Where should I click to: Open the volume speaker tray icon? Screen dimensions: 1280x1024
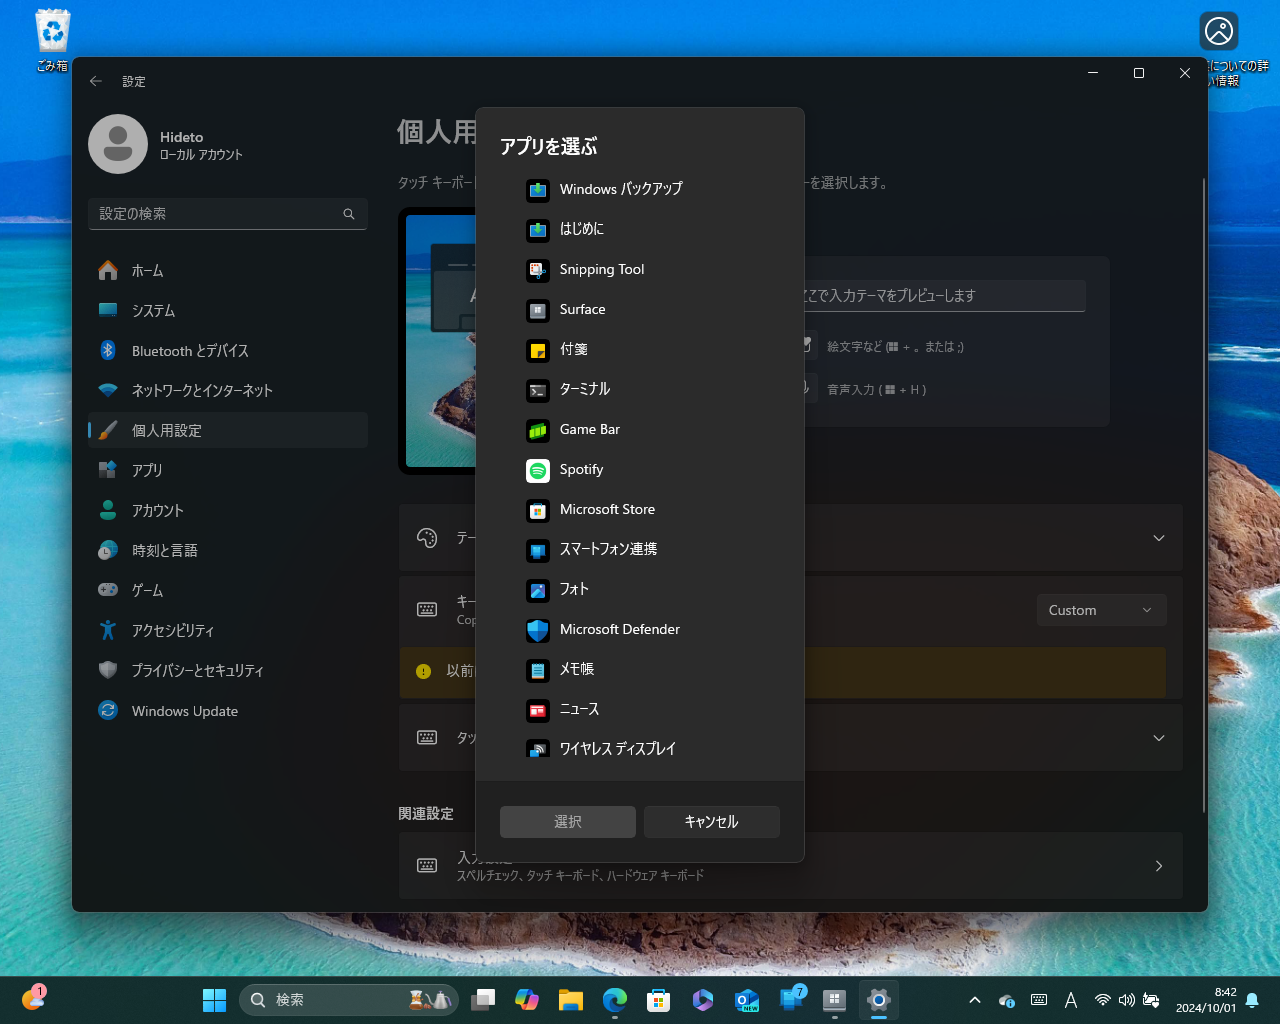tap(1127, 1000)
